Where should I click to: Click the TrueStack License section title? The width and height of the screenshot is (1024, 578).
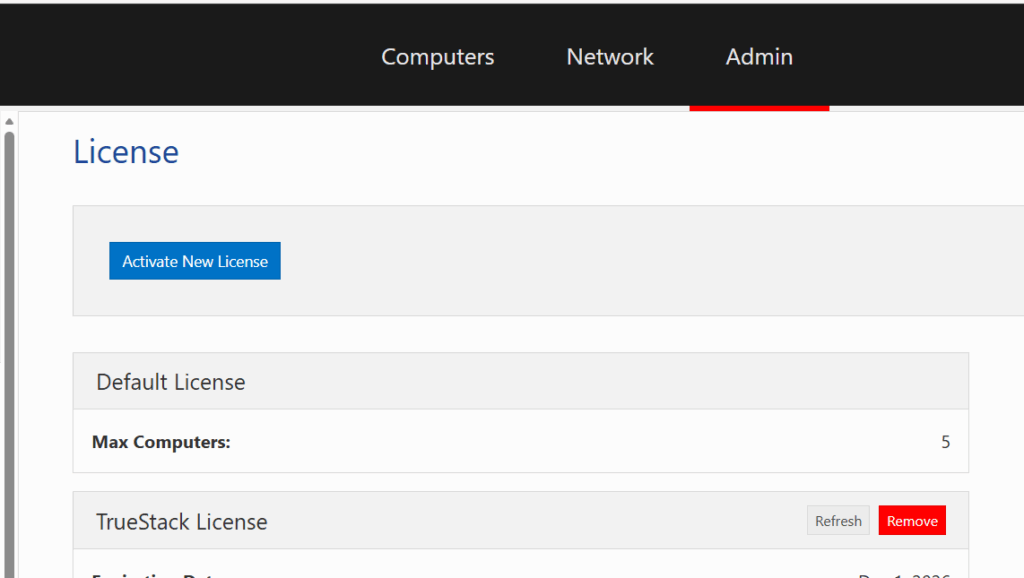(x=182, y=522)
